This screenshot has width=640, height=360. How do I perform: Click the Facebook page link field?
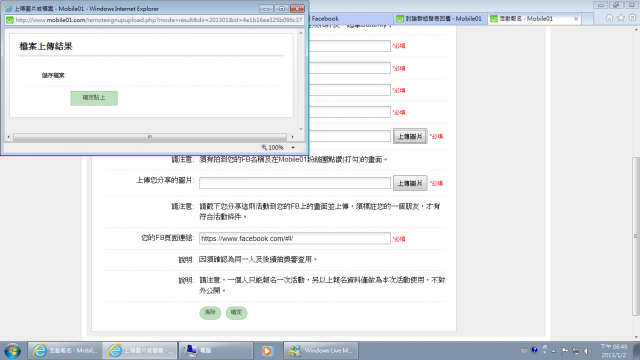(295, 238)
